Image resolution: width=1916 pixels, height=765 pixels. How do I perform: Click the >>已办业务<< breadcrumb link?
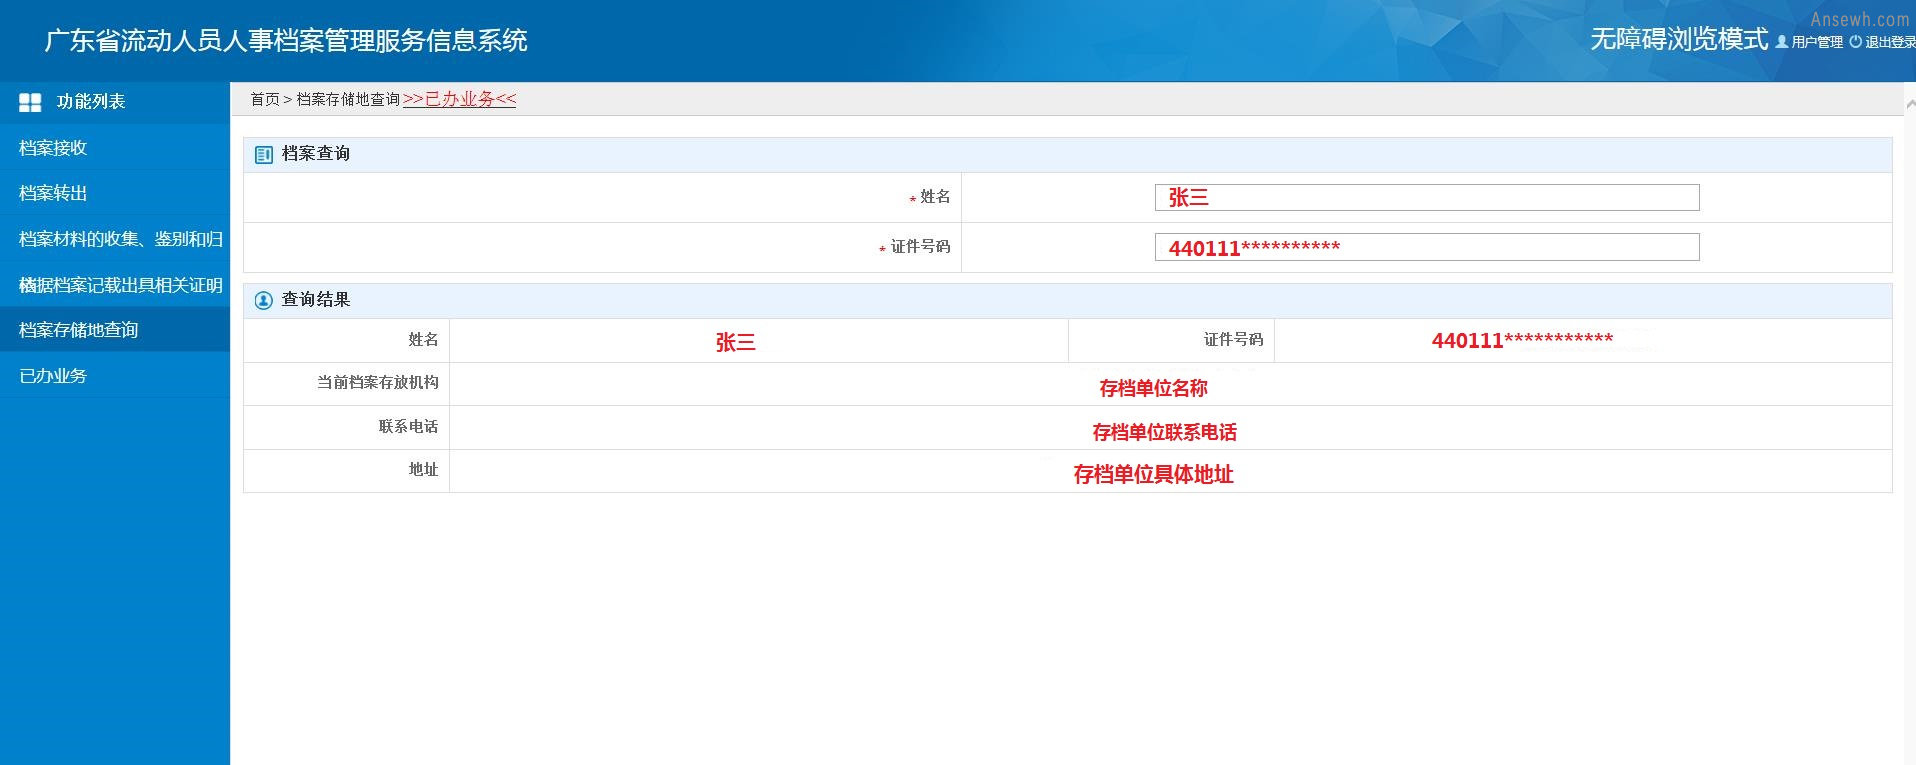pos(459,99)
